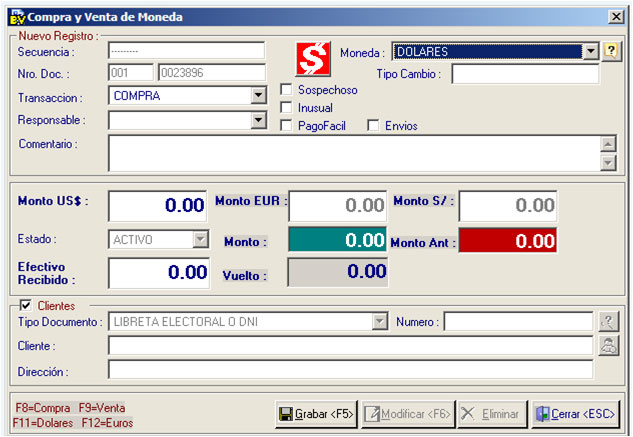Open the Estado dropdown showing ACTIVO

tap(200, 240)
